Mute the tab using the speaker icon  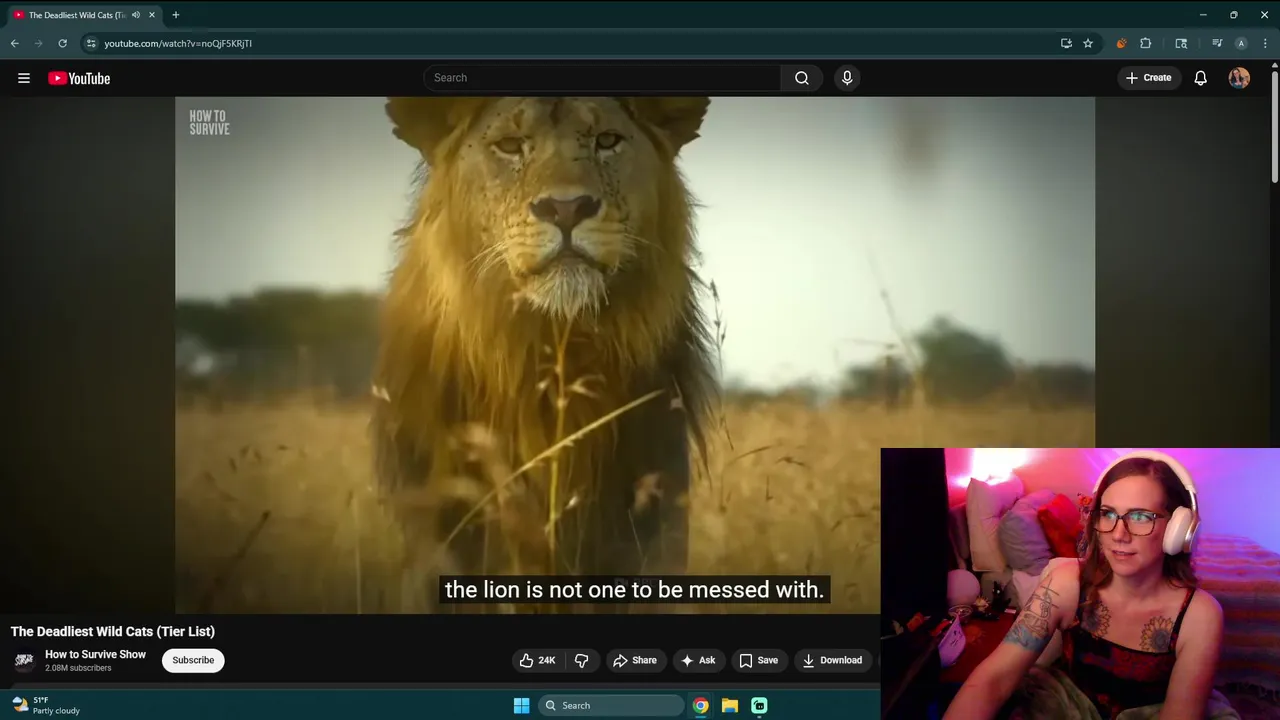[x=136, y=15]
